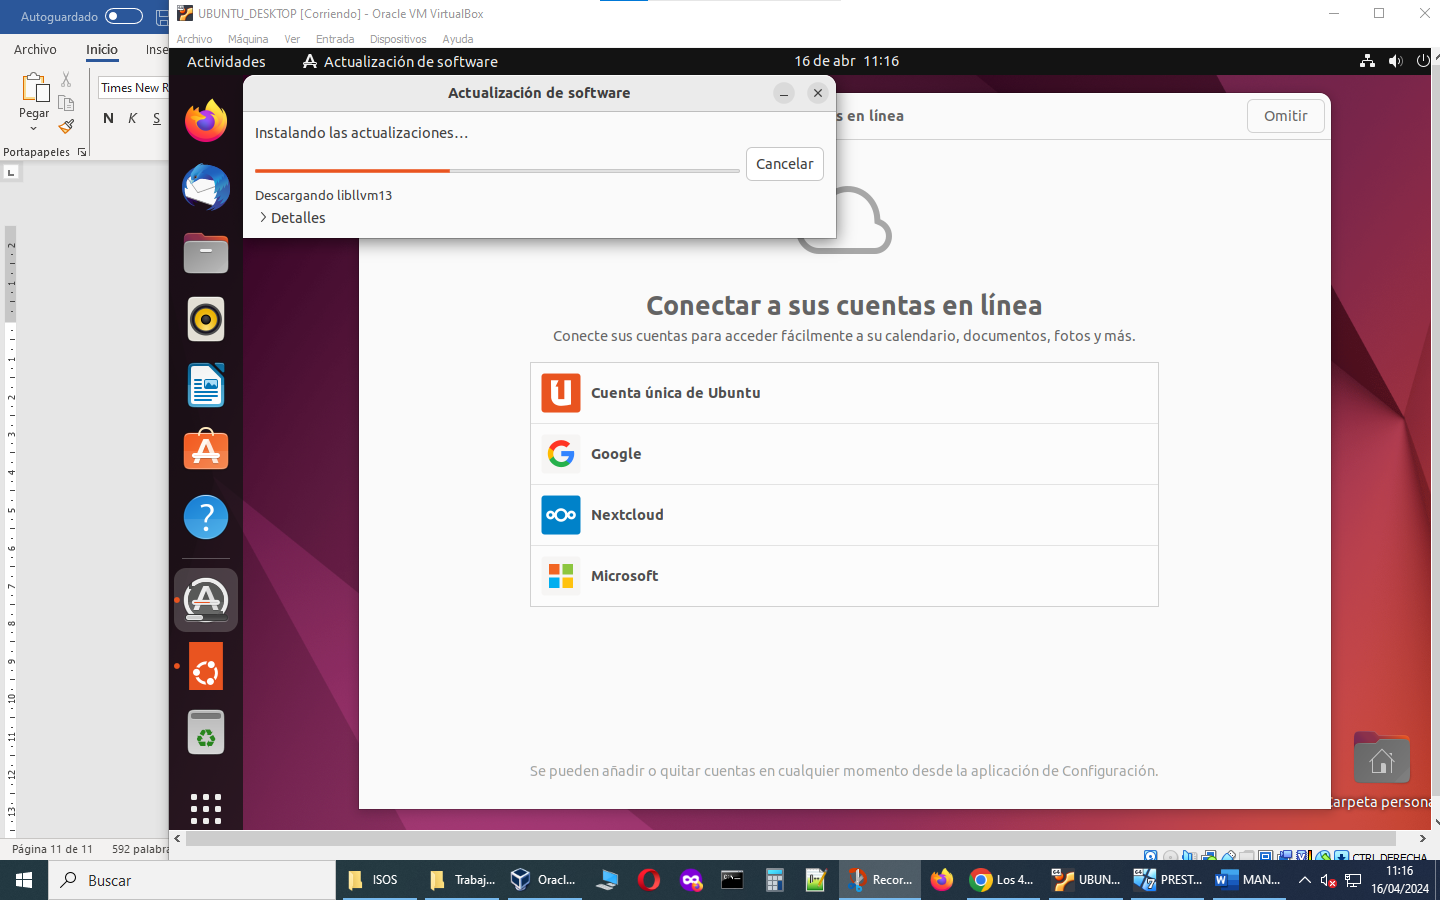Open Rhythmbox music player icon
Screen dimensions: 1440x900
[x=205, y=319]
